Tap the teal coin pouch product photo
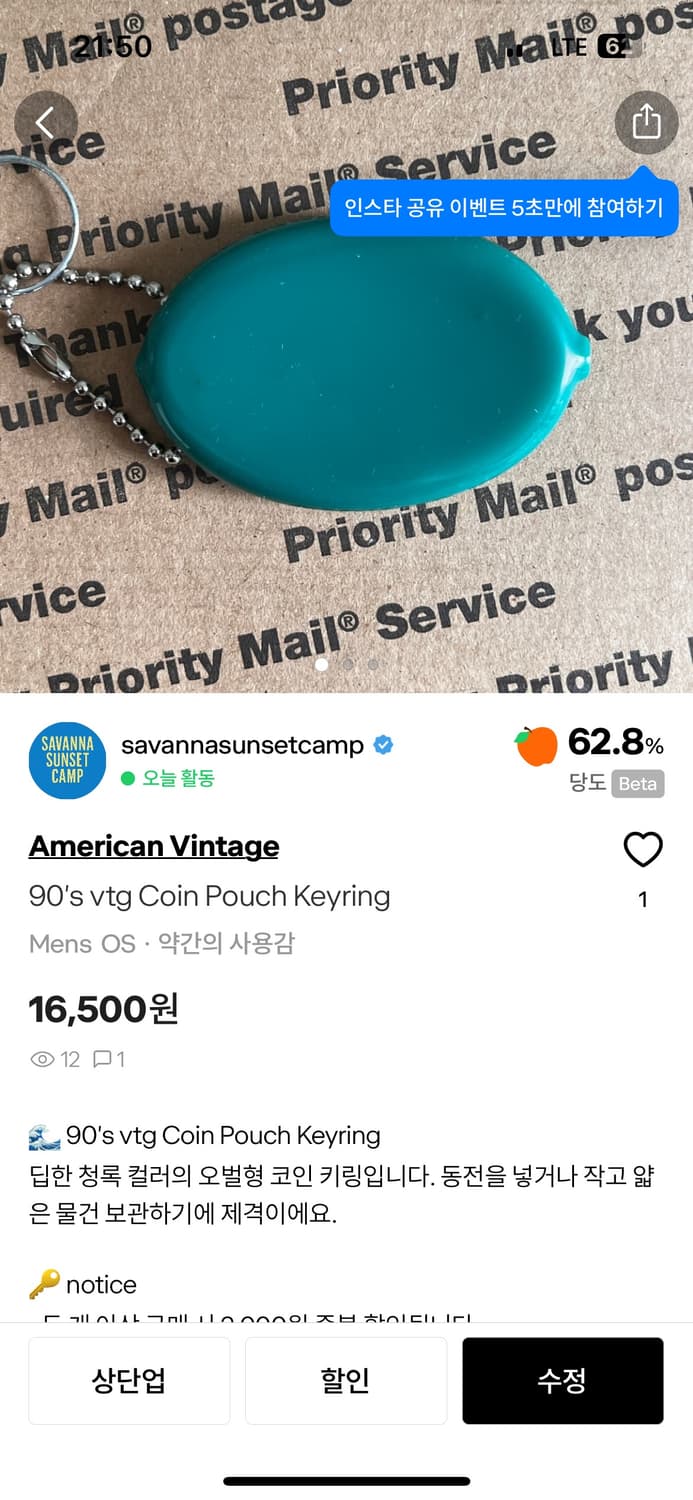 click(x=364, y=366)
